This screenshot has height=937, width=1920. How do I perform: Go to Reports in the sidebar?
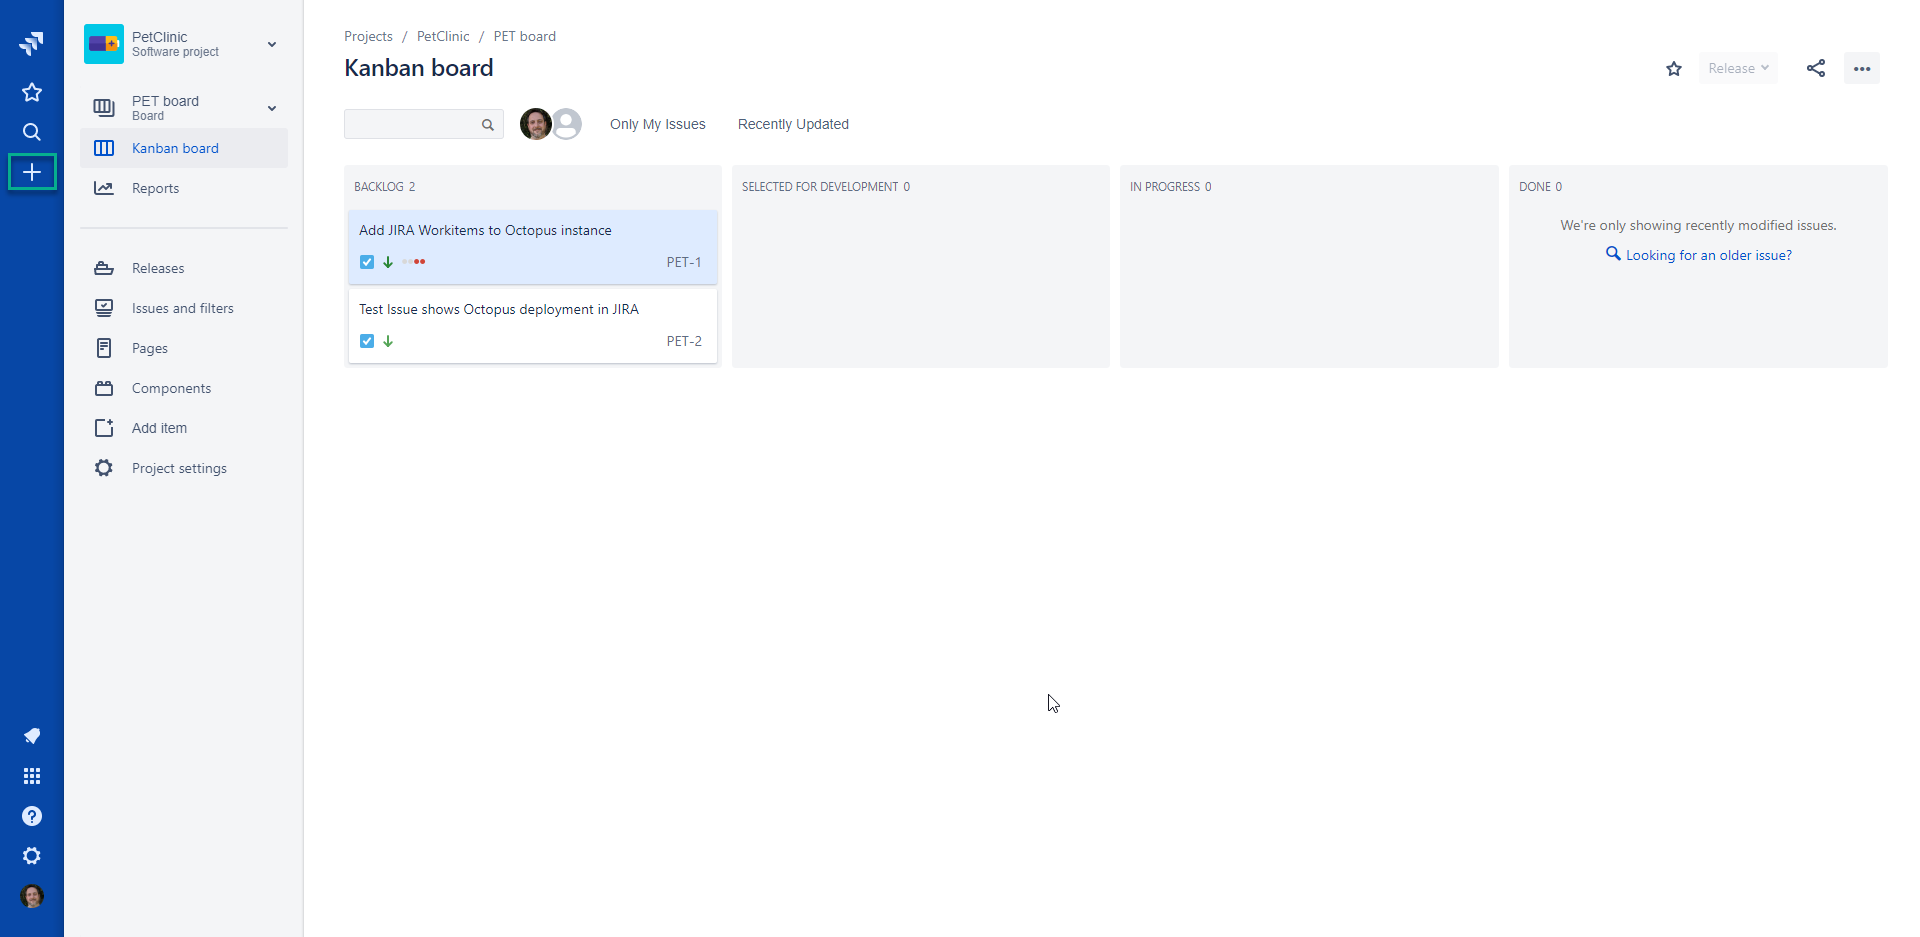click(155, 188)
